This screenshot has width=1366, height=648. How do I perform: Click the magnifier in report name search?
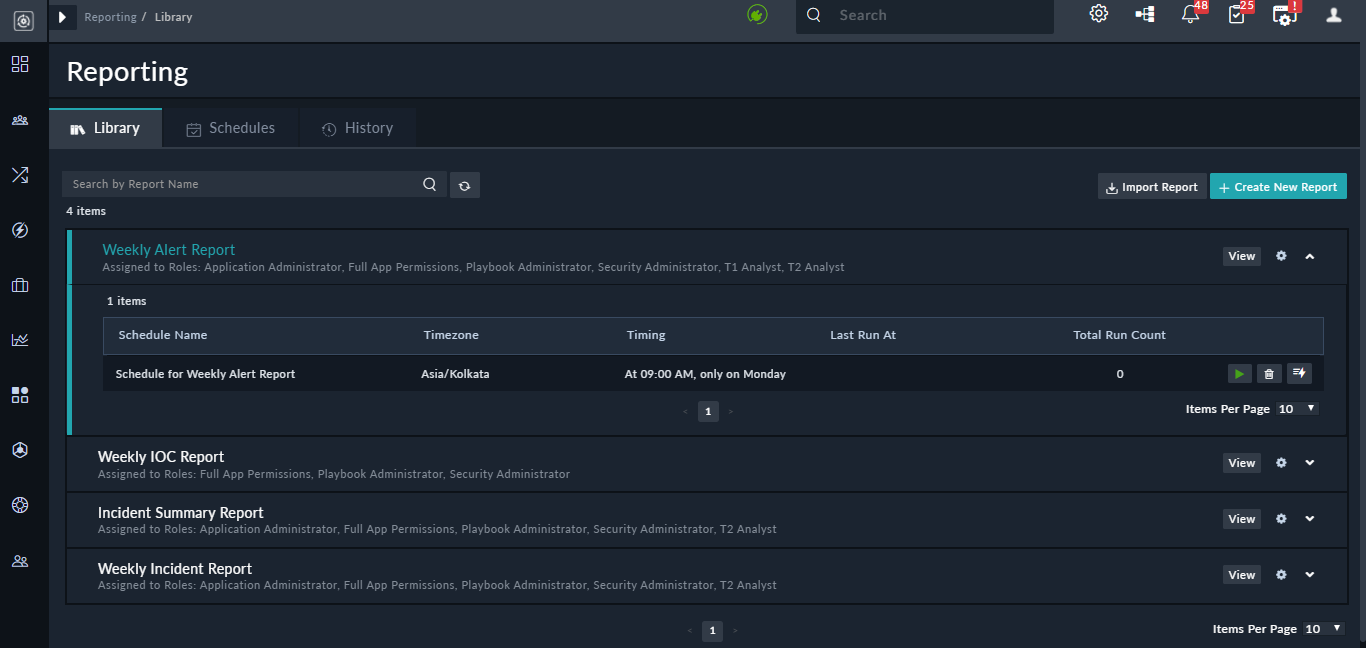click(x=429, y=184)
